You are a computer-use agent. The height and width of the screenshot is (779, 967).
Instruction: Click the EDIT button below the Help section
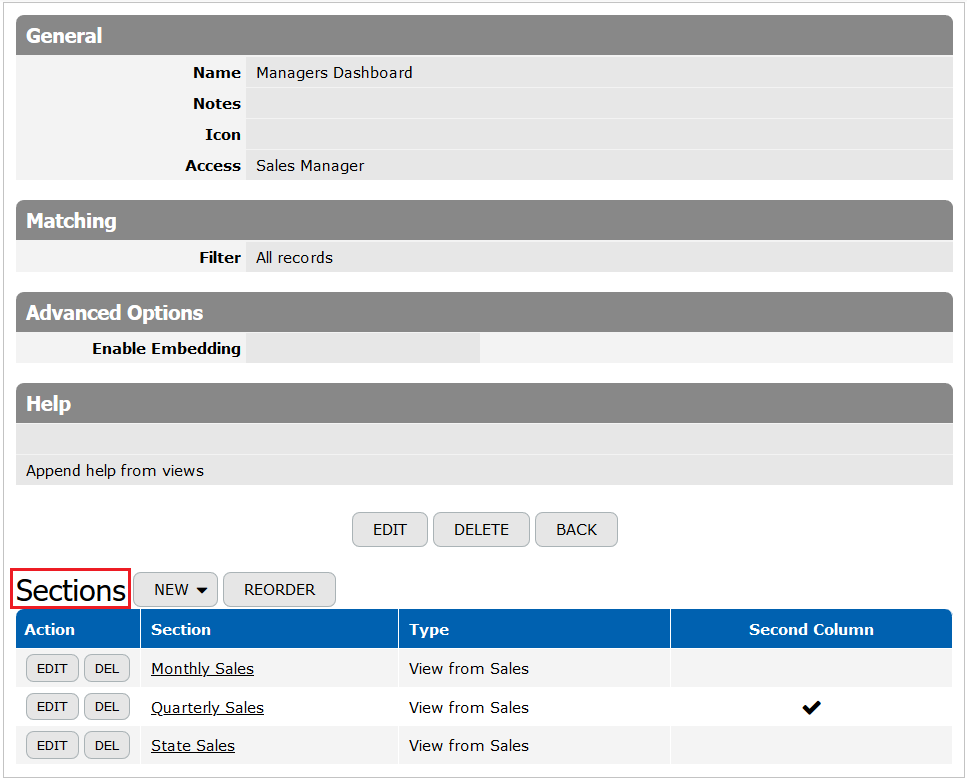390,529
